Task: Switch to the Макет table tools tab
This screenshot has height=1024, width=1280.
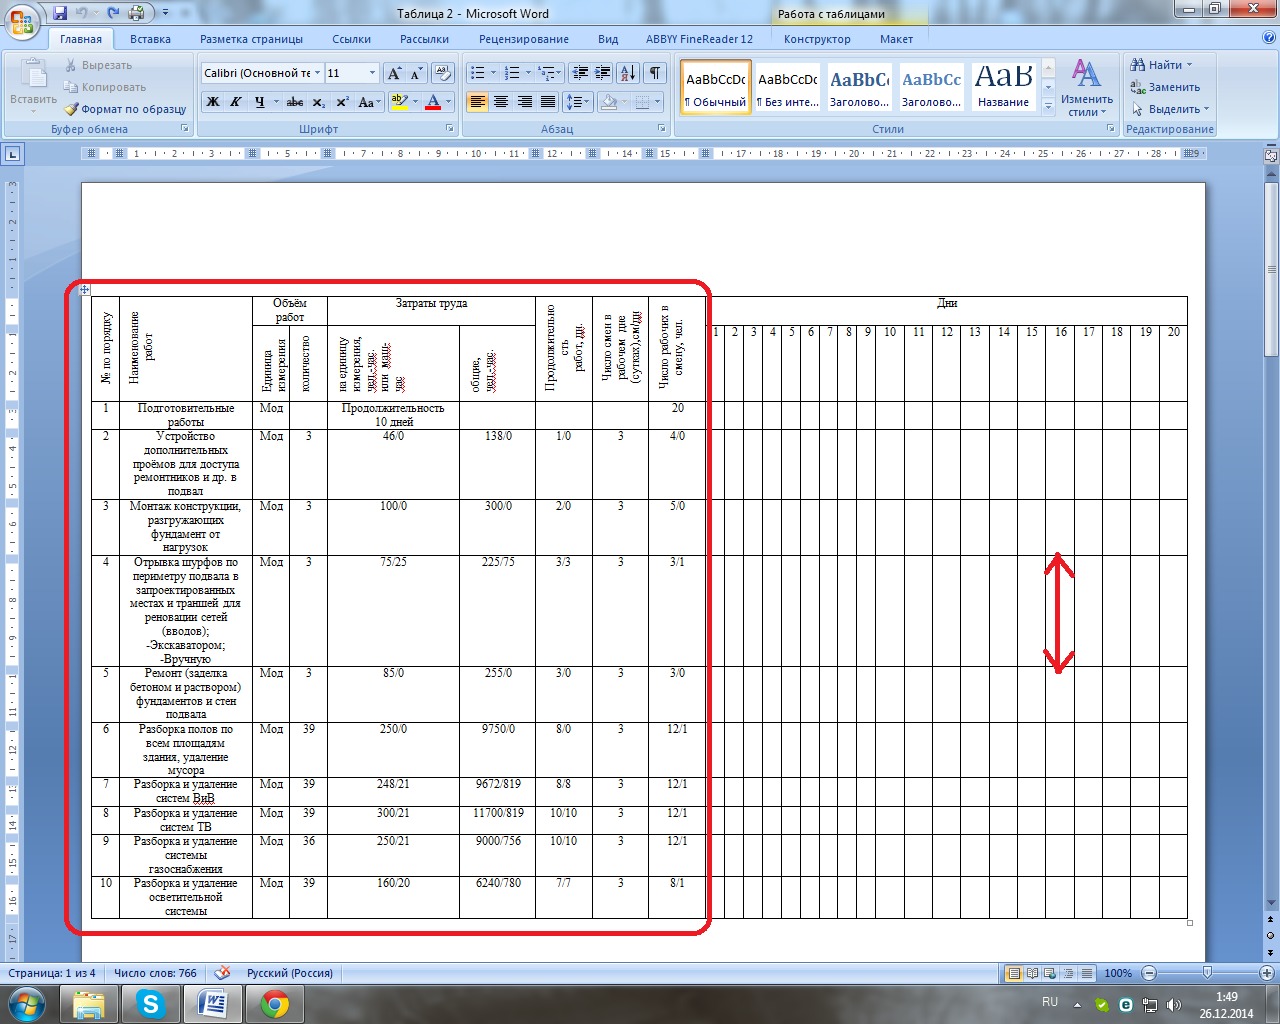Action: click(896, 39)
